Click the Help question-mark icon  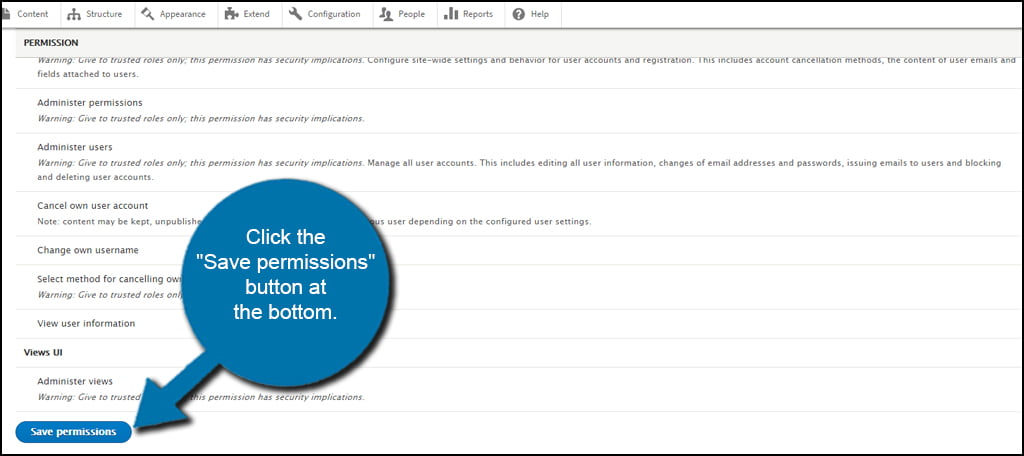coord(519,14)
